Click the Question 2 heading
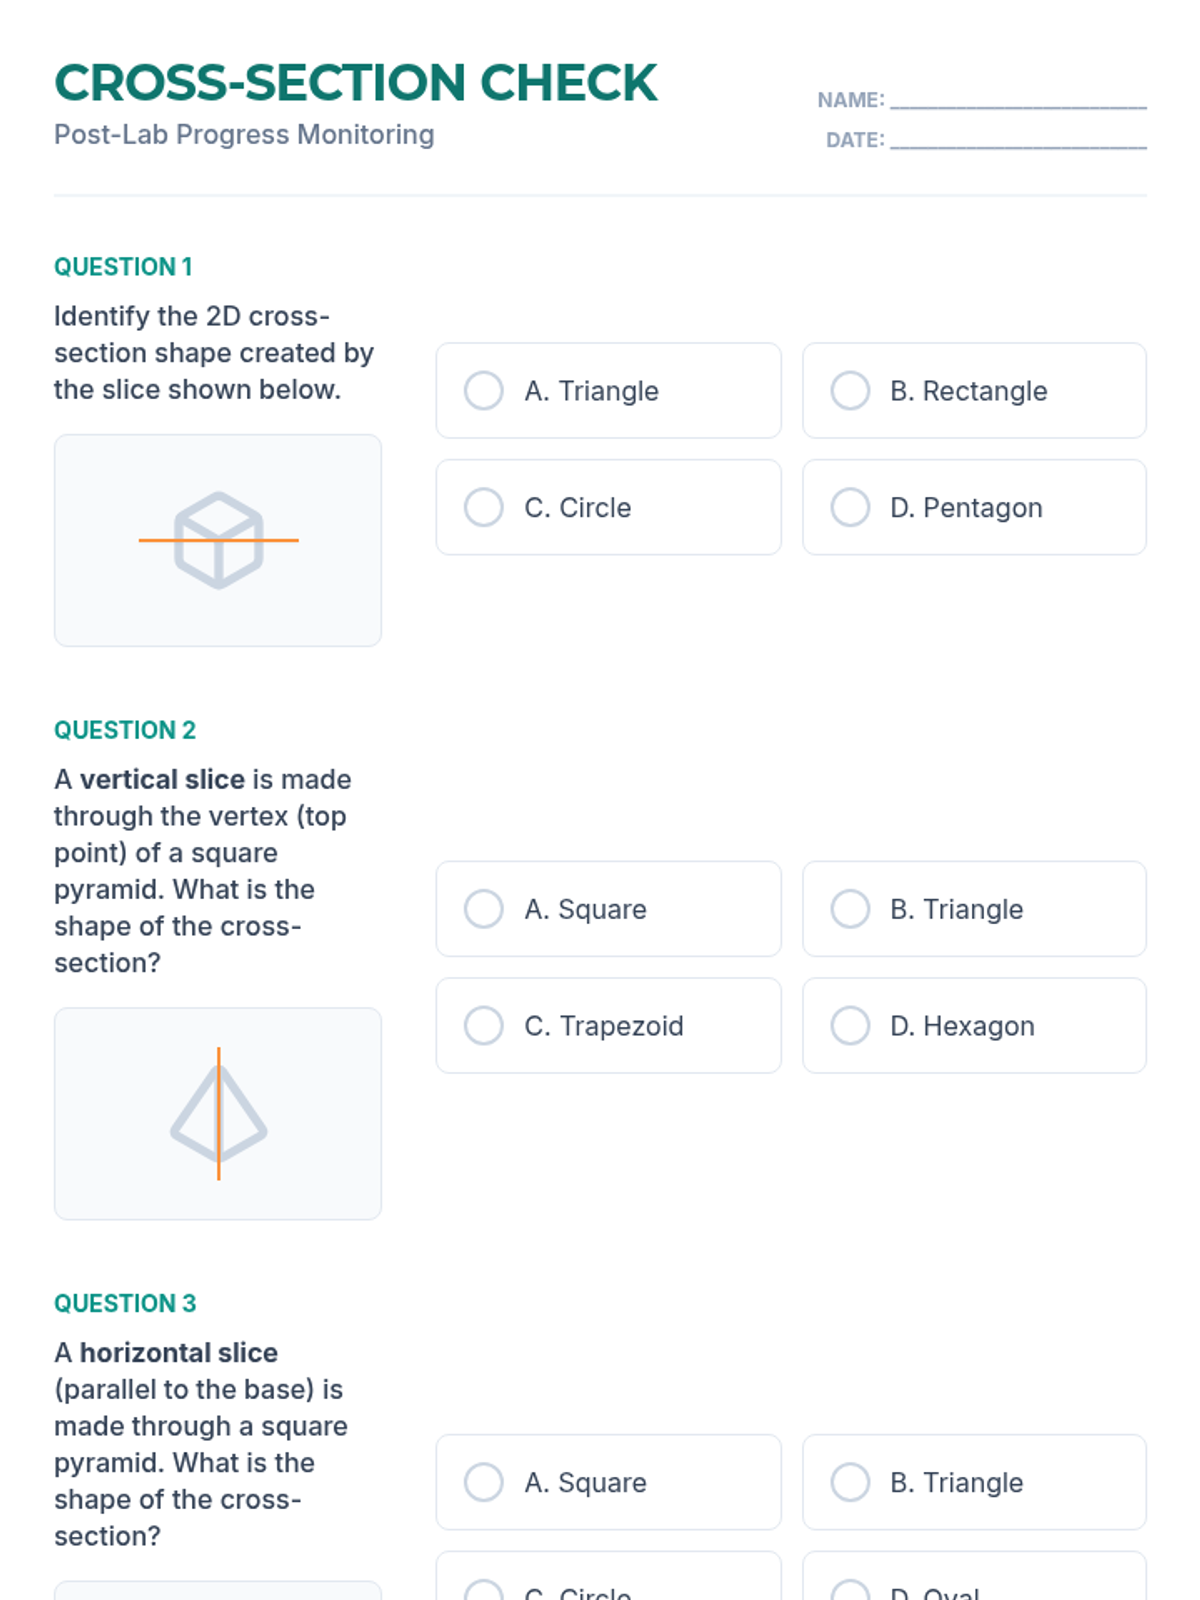The width and height of the screenshot is (1200, 1600). [x=125, y=730]
